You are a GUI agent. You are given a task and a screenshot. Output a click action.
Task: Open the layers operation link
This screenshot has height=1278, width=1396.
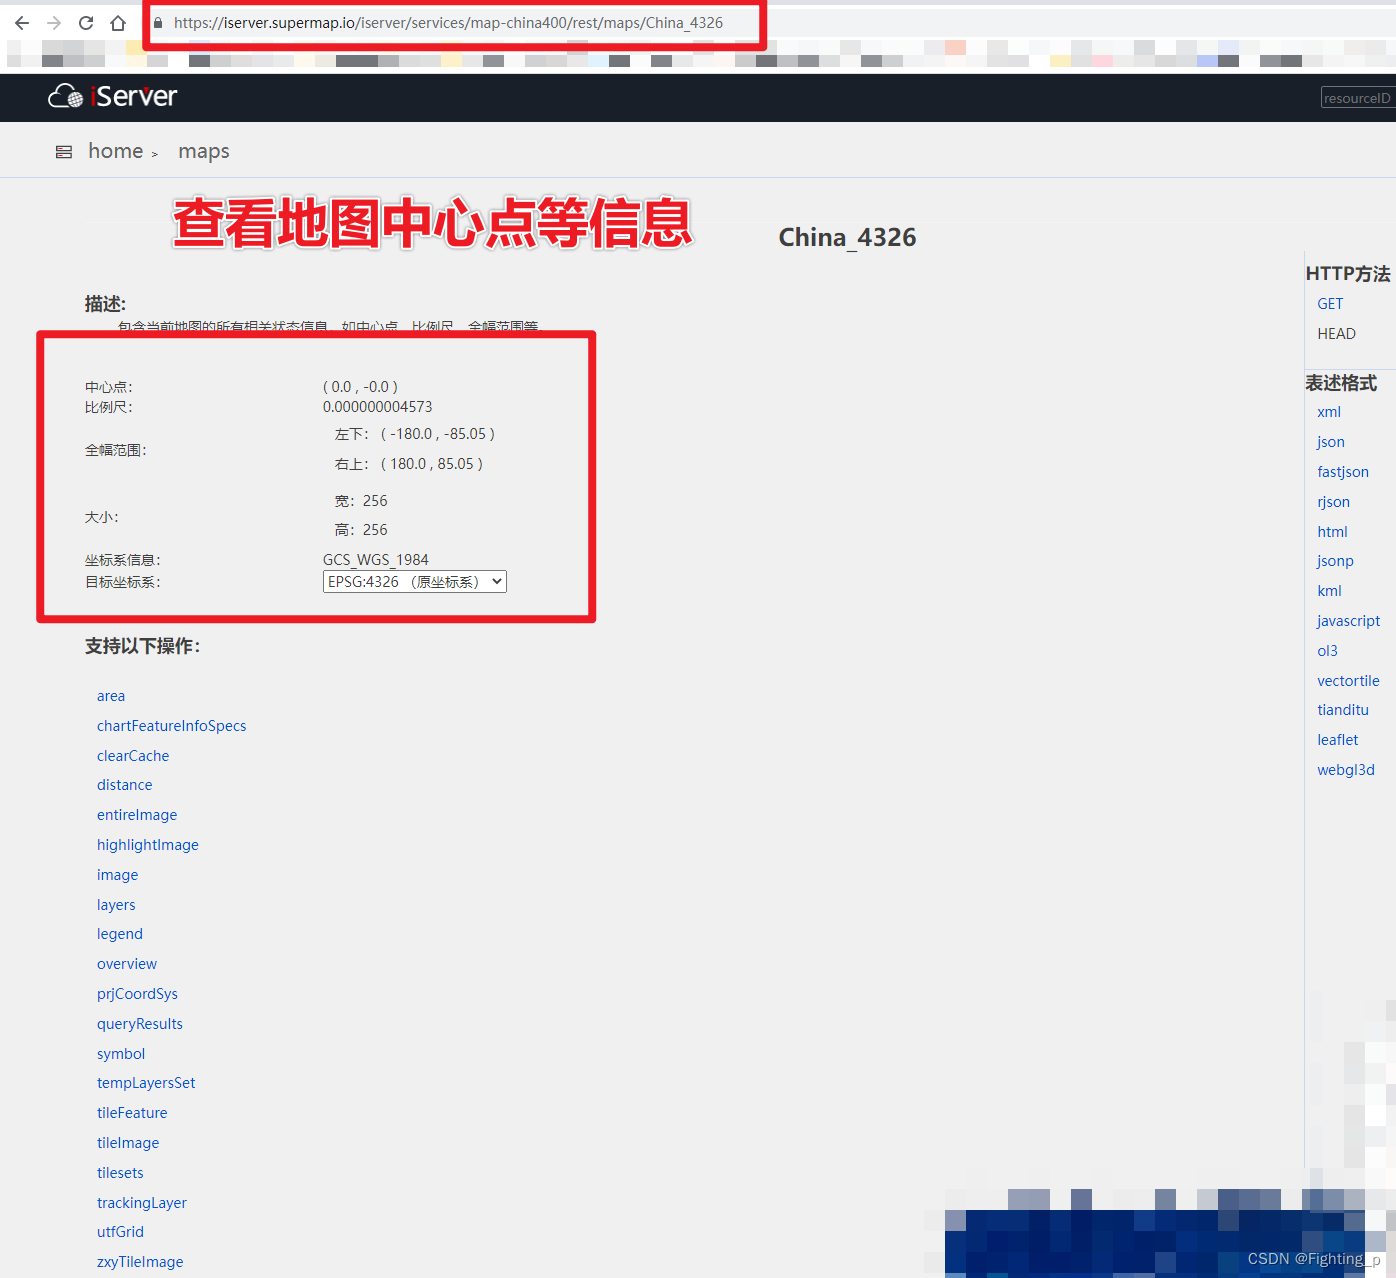point(116,905)
